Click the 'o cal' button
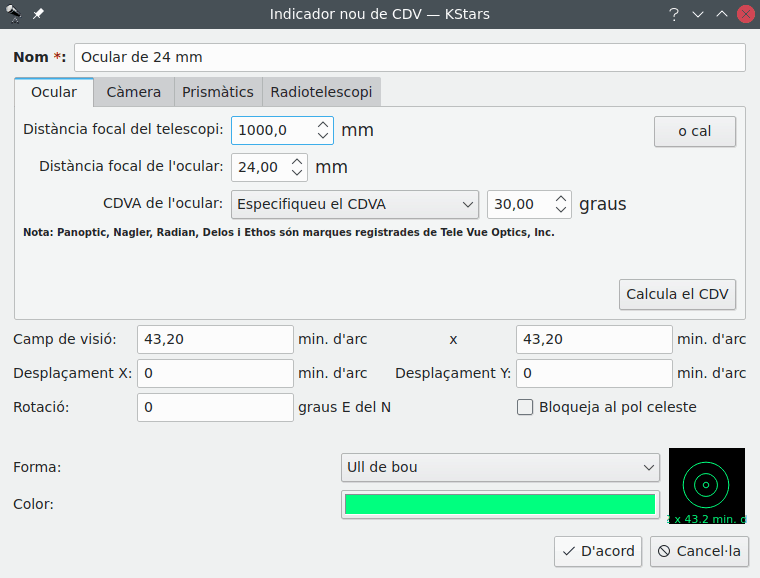 (x=694, y=131)
